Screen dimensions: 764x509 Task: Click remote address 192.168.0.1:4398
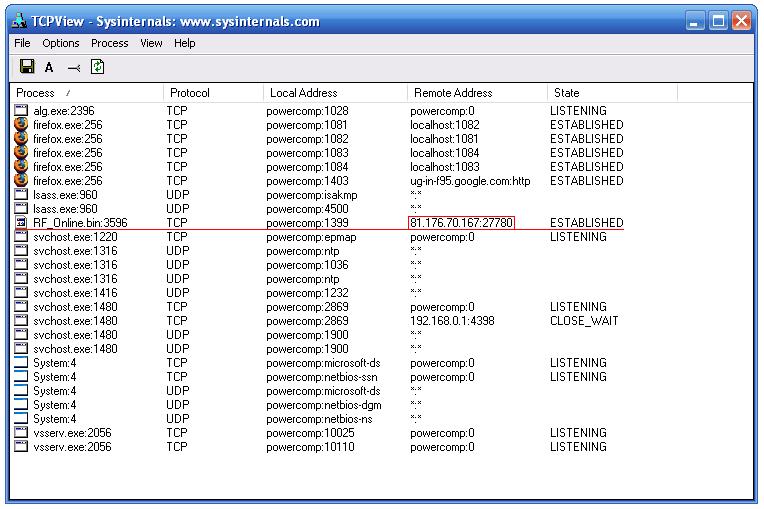[452, 320]
